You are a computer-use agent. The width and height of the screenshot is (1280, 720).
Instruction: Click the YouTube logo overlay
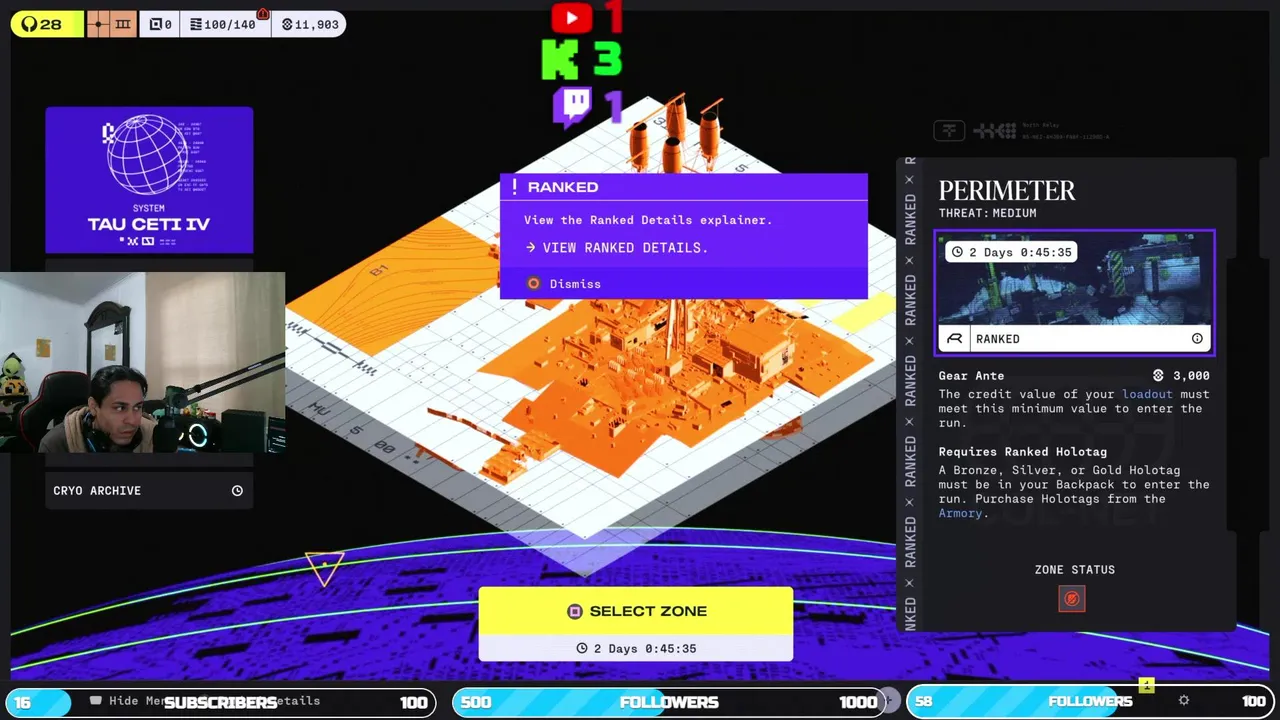point(571,17)
